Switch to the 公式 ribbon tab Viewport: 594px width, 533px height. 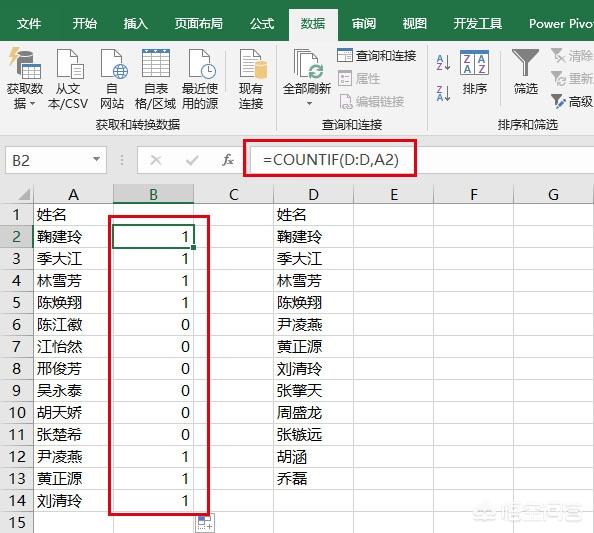click(262, 23)
